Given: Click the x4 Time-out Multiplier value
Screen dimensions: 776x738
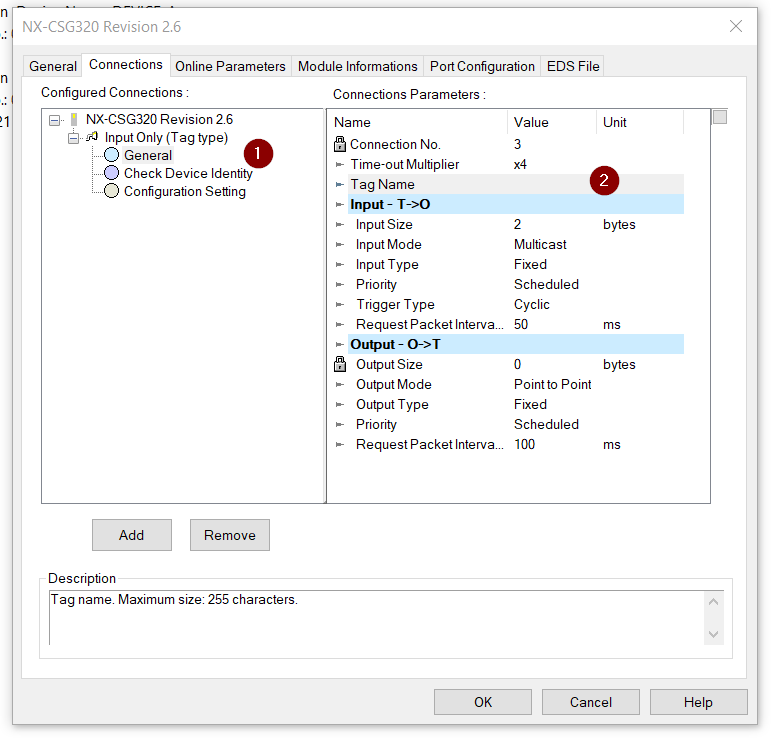Looking at the screenshot, I should pyautogui.click(x=520, y=164).
